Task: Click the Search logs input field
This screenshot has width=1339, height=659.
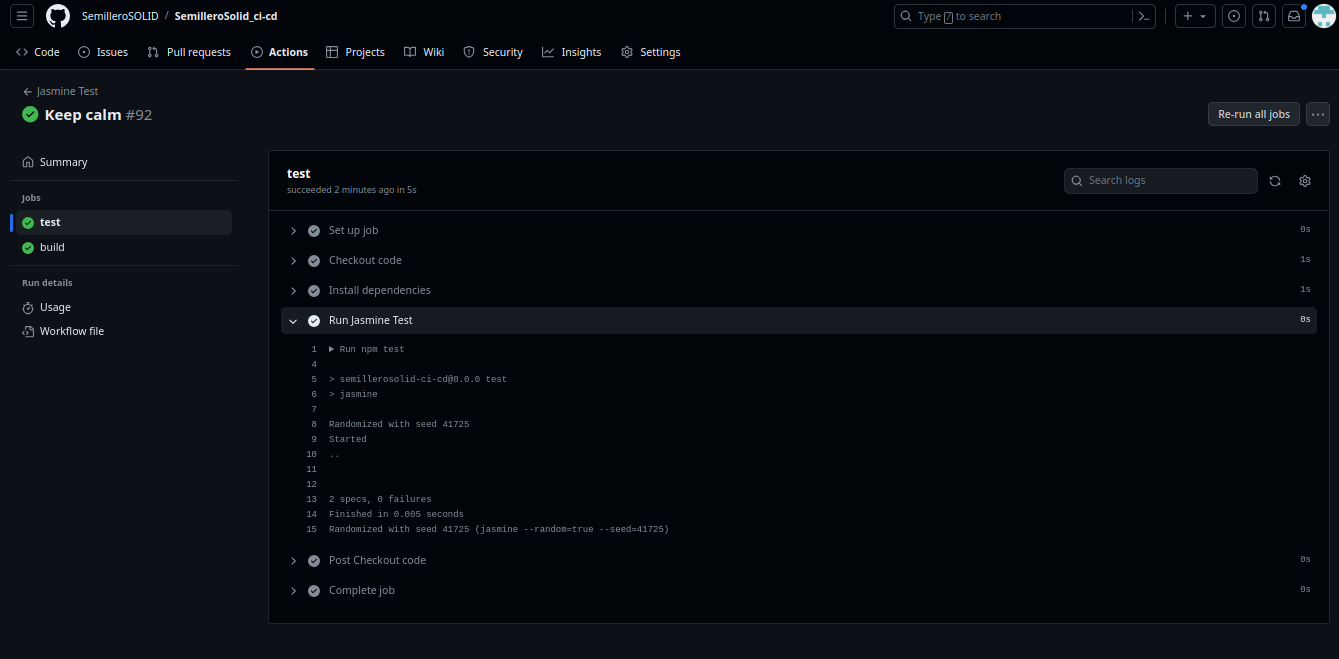Action: 1166,181
